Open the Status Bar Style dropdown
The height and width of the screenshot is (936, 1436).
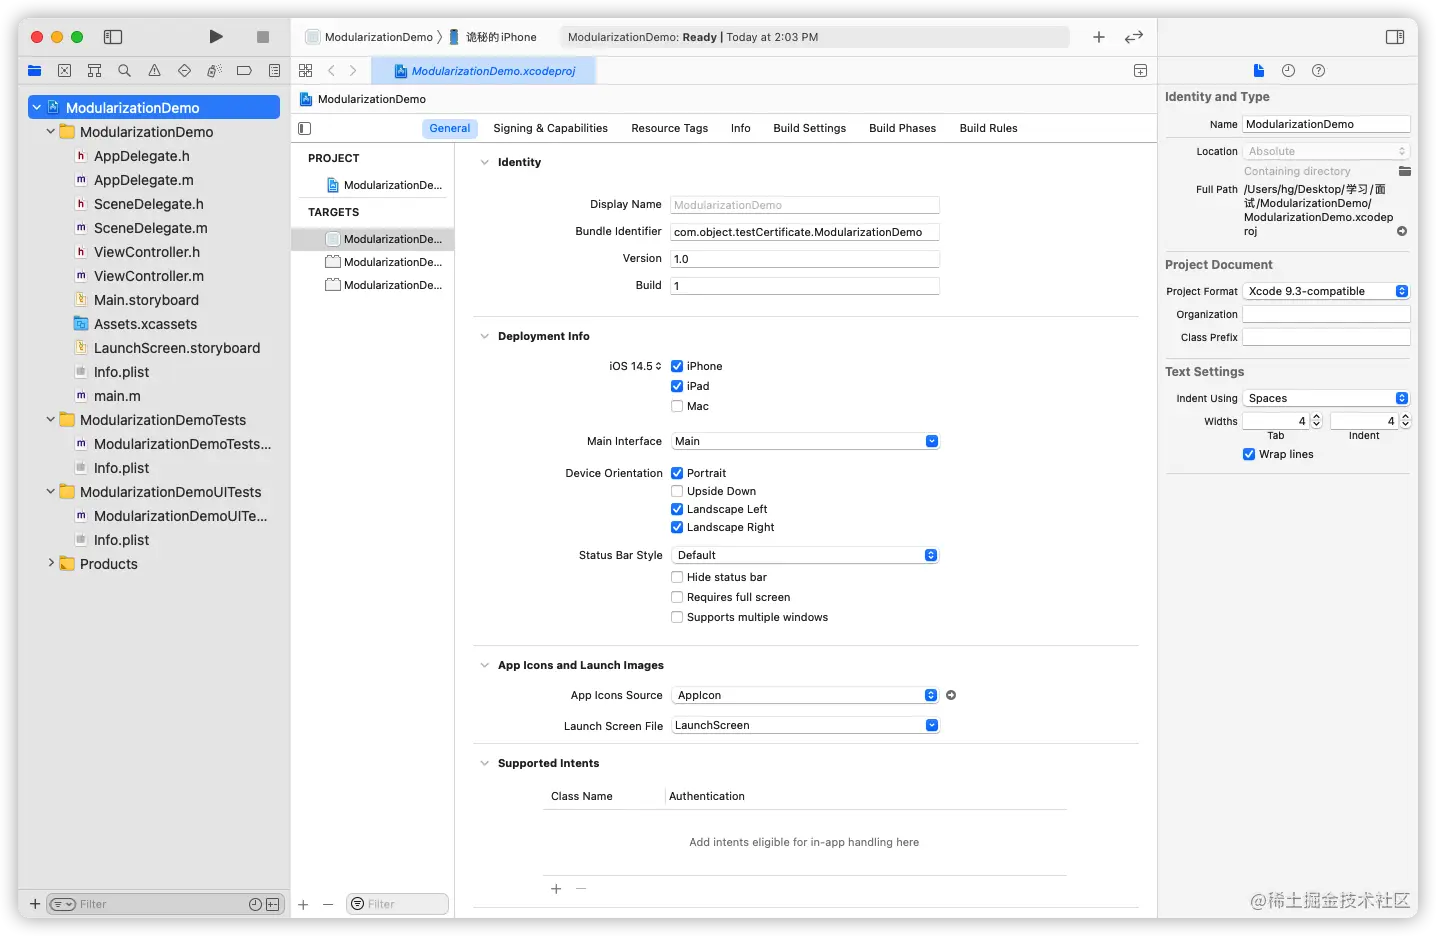805,555
